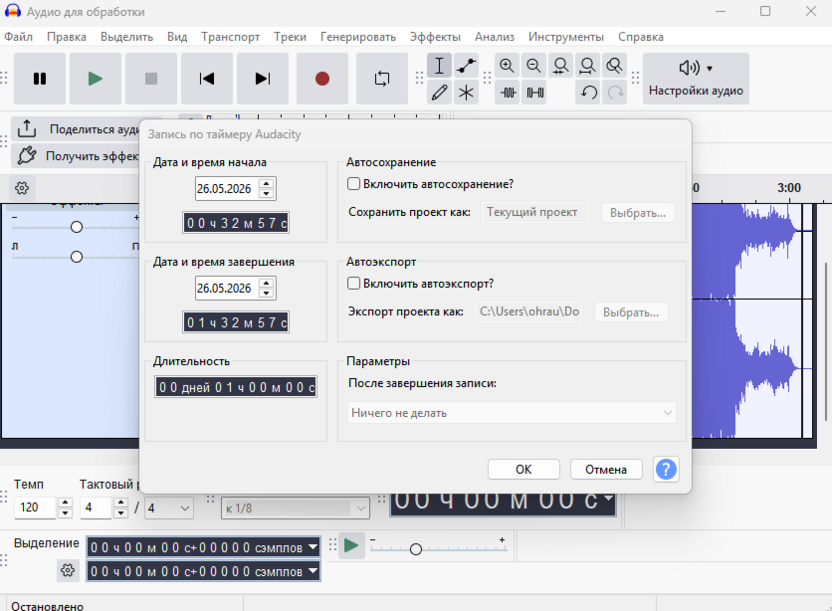Click the Экспорт проекта как path field
Screen dimensions: 832x611
click(x=529, y=312)
